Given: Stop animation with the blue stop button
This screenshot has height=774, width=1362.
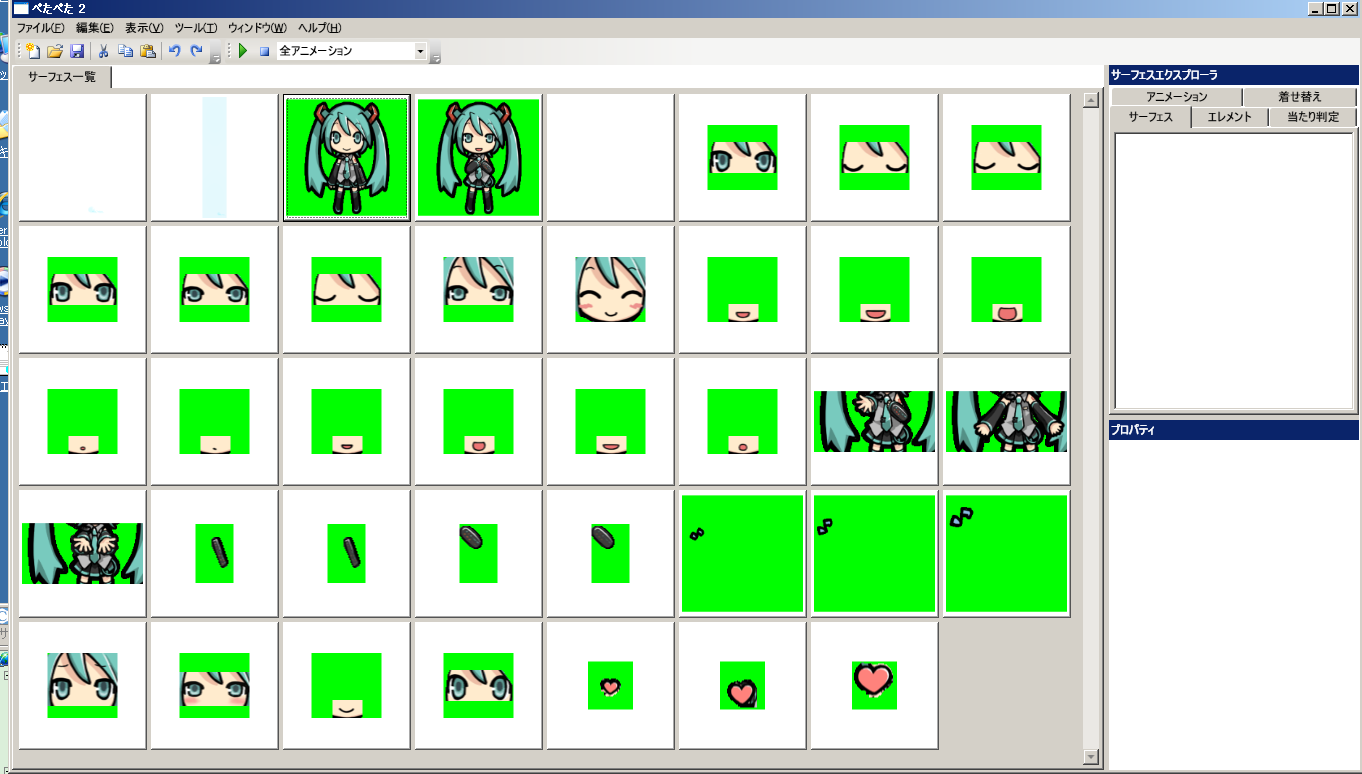Looking at the screenshot, I should (x=264, y=51).
